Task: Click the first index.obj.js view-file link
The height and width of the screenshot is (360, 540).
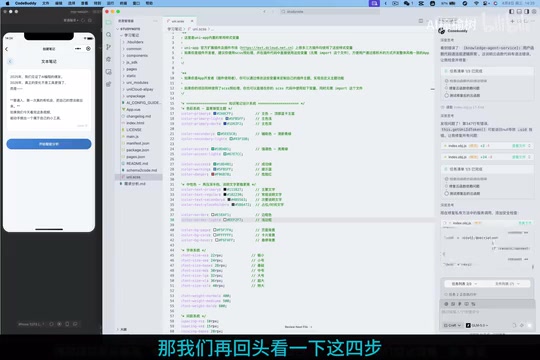Action: click(x=518, y=146)
